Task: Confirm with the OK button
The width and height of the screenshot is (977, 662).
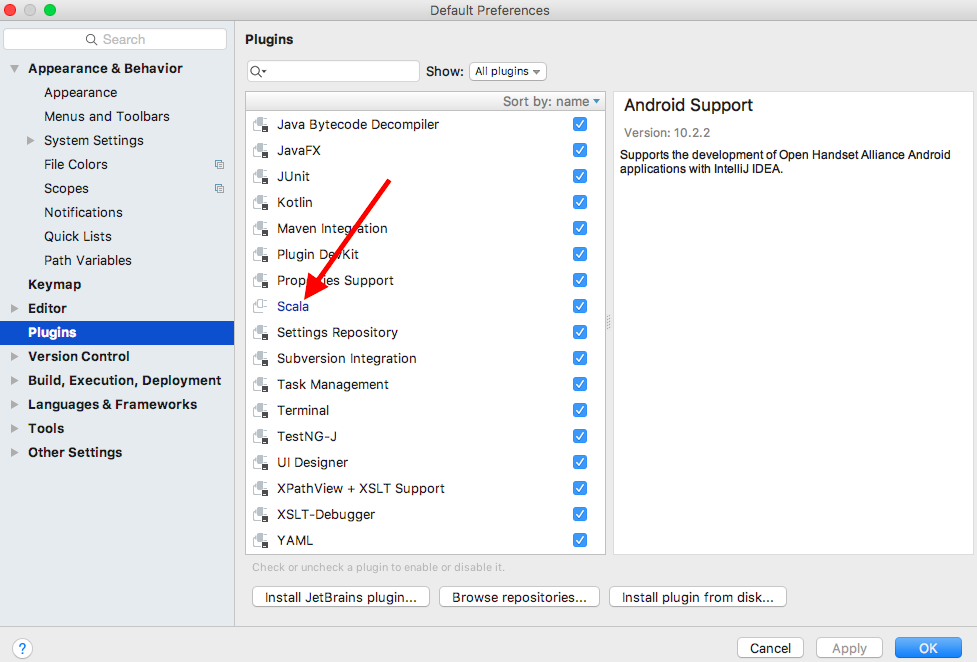Action: click(928, 648)
